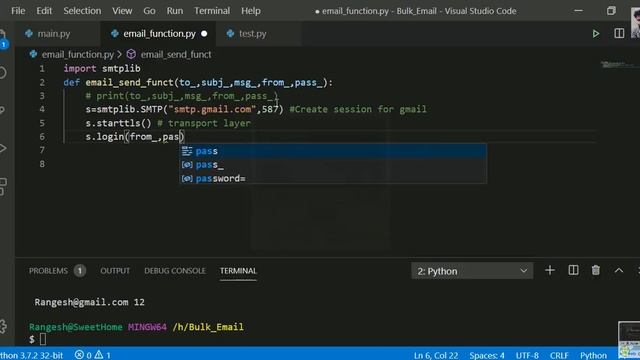
Task: Open the Selection menu
Action: pyautogui.click(x=82, y=11)
